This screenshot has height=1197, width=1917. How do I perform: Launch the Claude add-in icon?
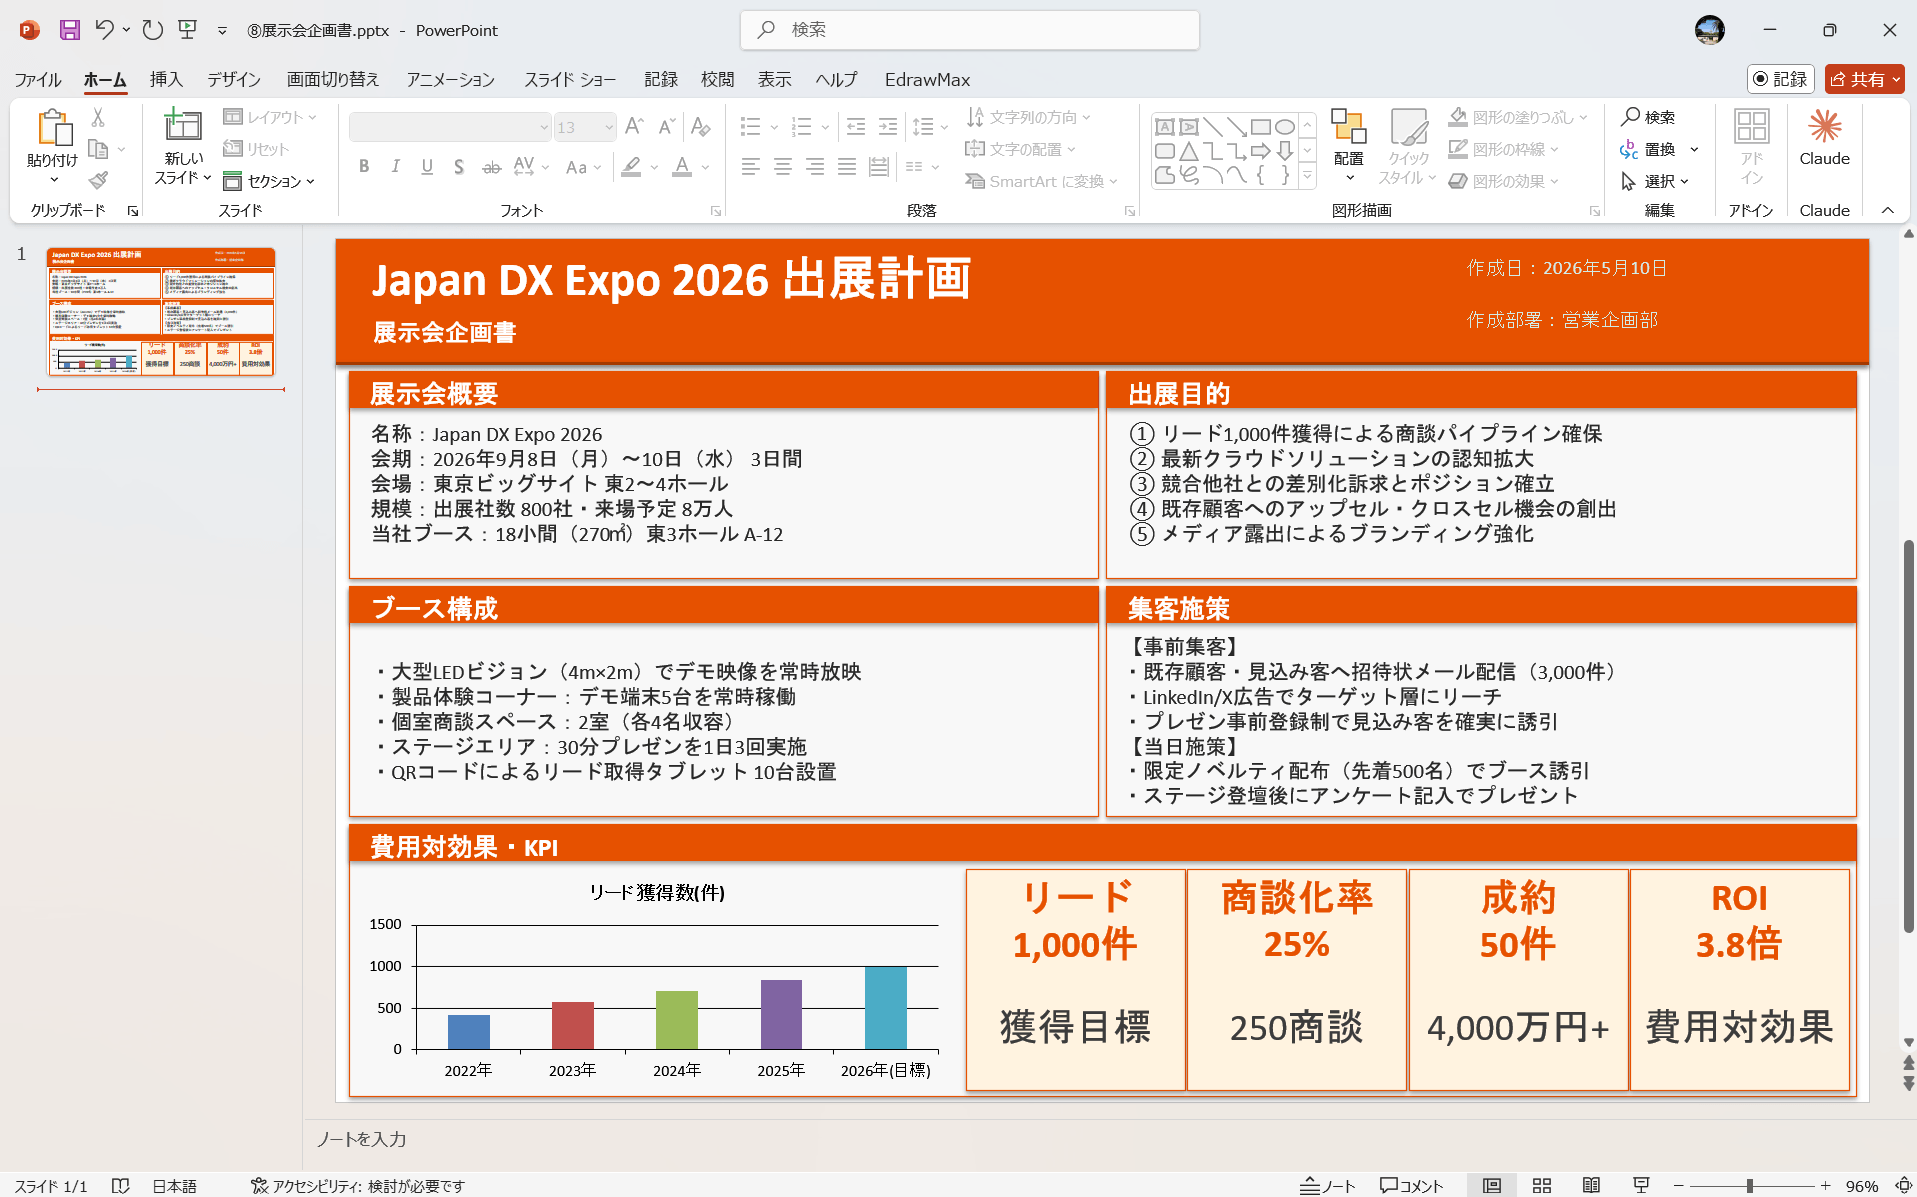(x=1824, y=127)
